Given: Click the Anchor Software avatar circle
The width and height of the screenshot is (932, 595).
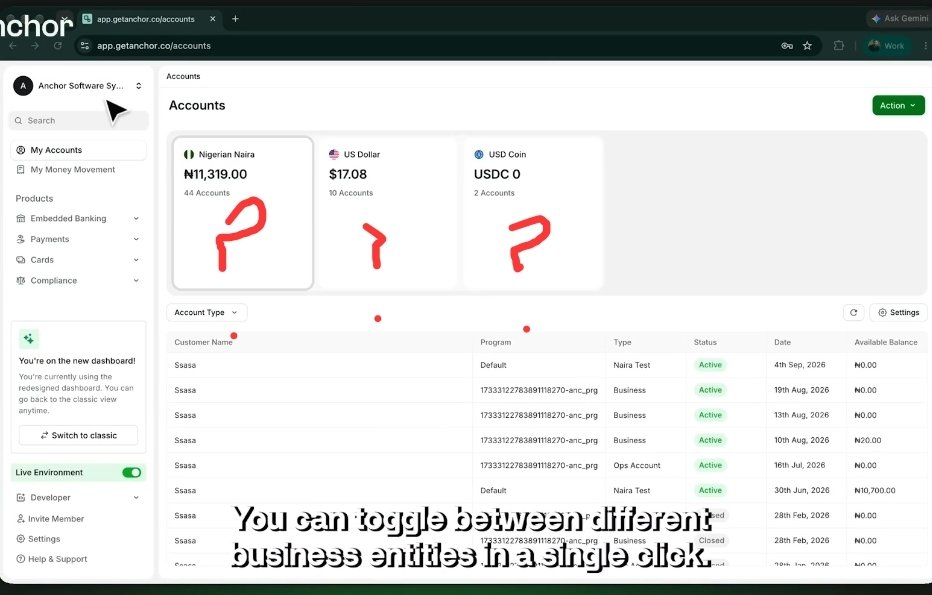Looking at the screenshot, I should click(x=23, y=86).
